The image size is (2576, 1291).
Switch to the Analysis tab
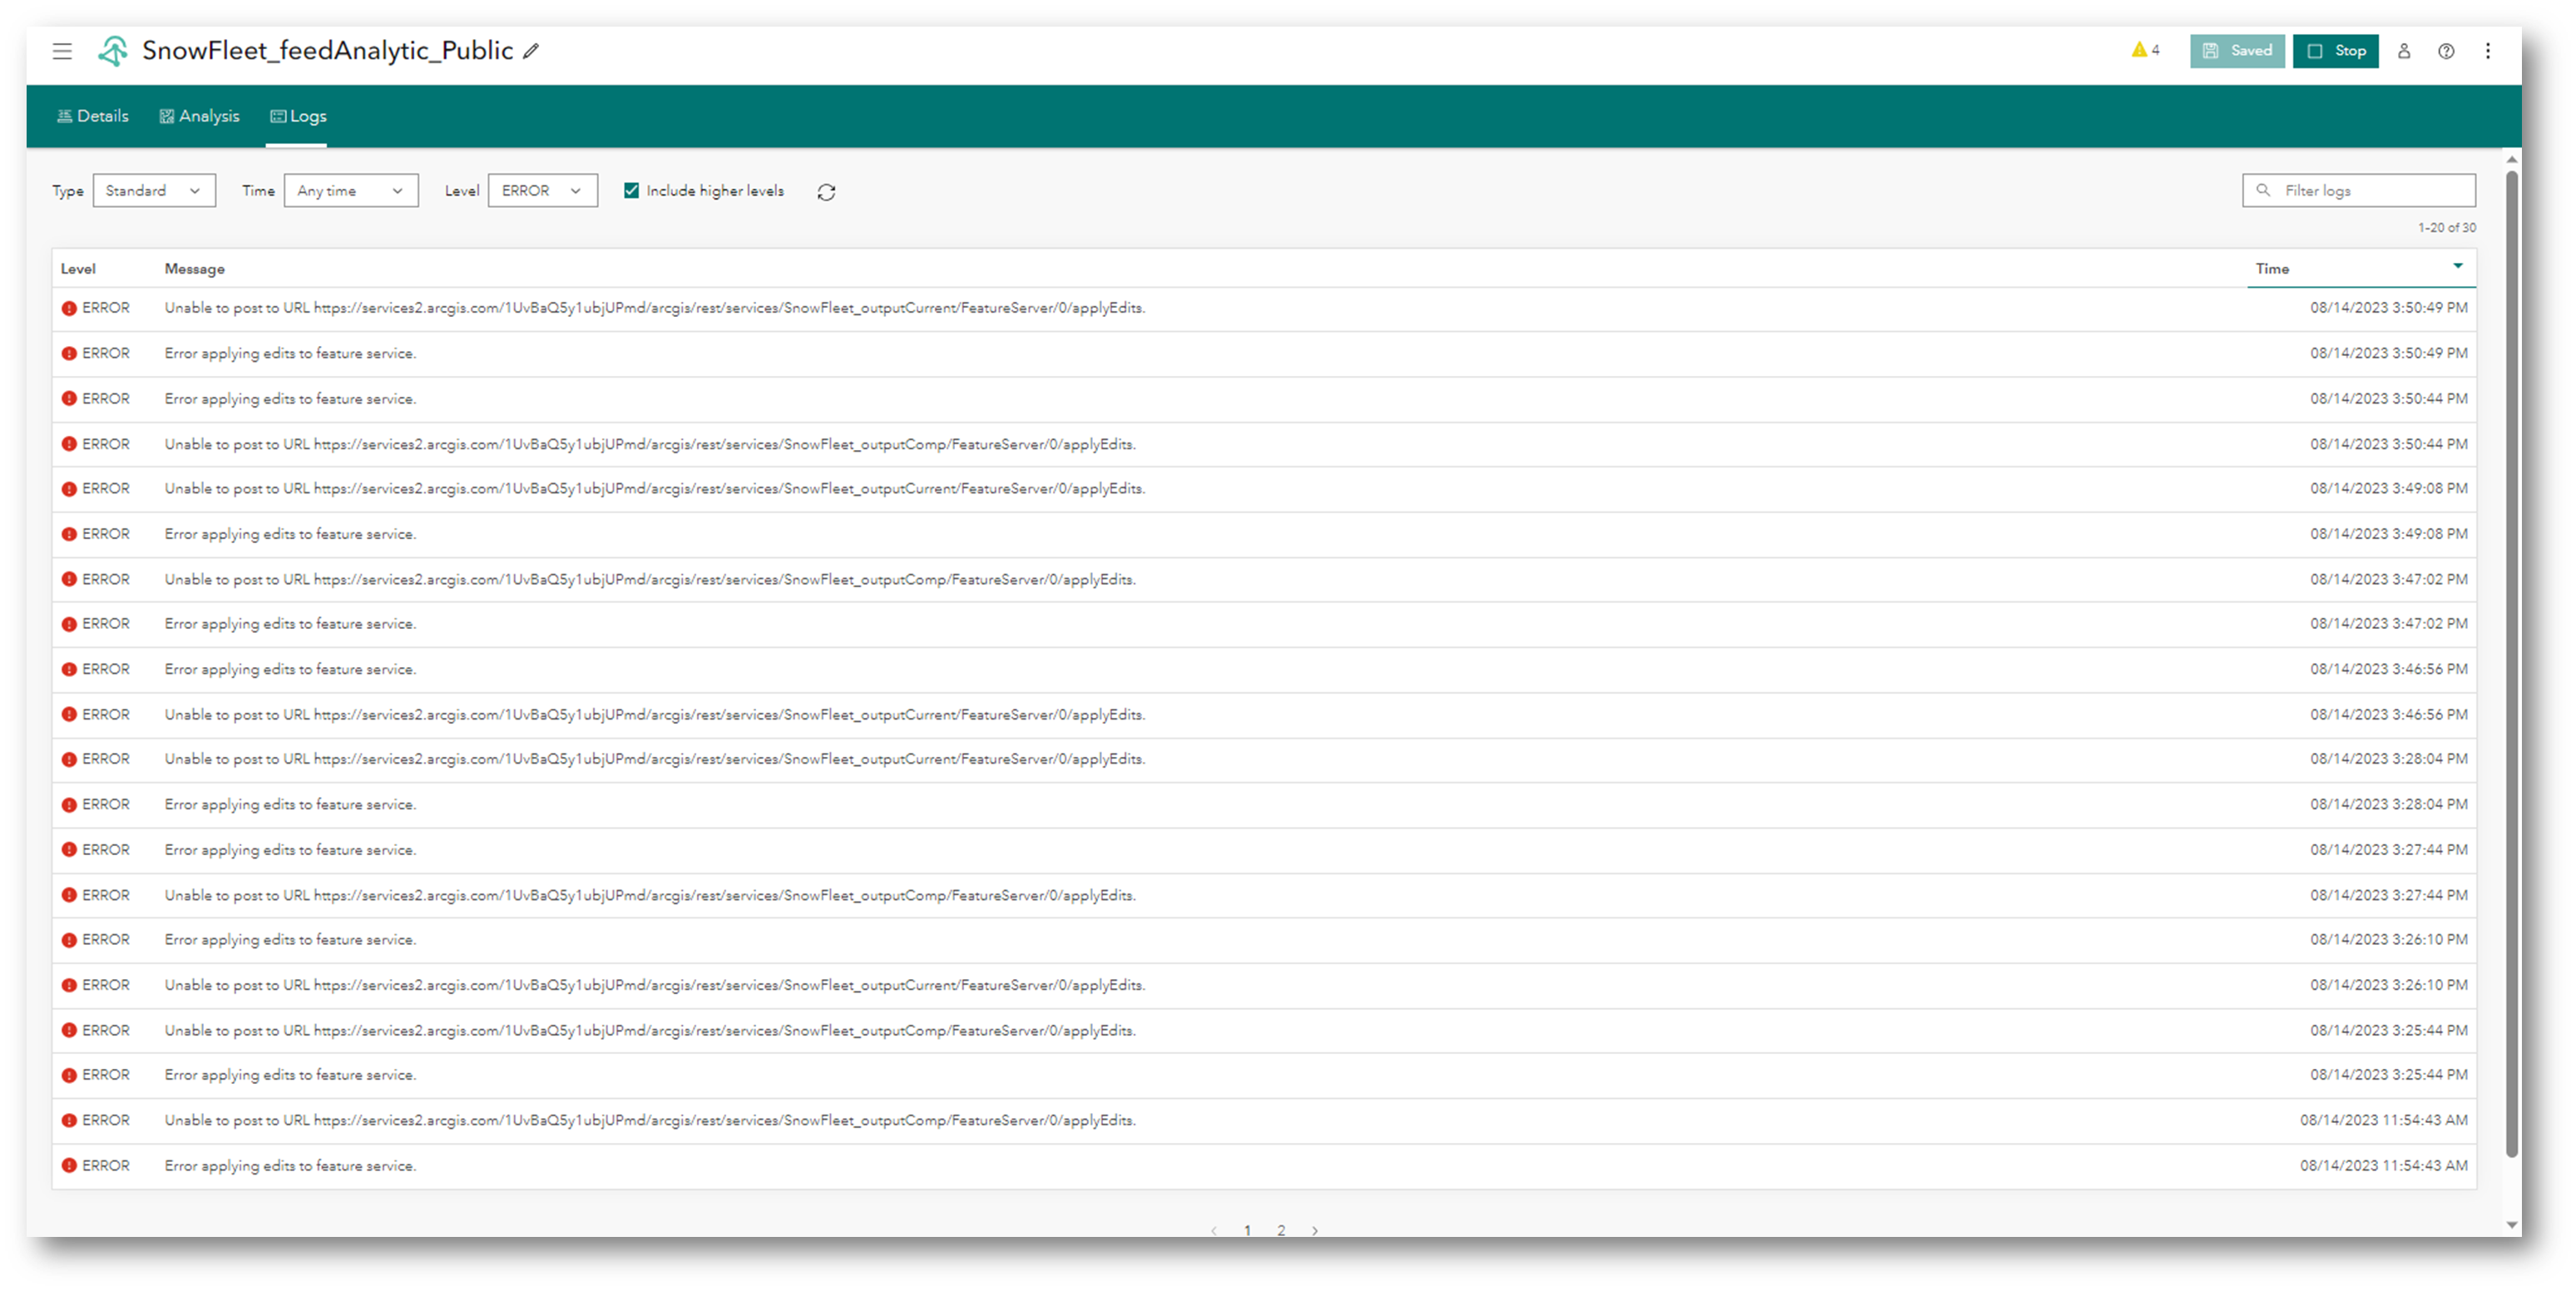click(x=199, y=116)
